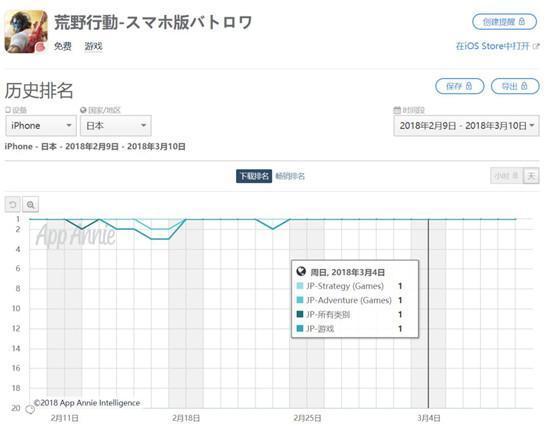Click the globe icon in the tooltip
550x428 pixels.
(x=301, y=272)
